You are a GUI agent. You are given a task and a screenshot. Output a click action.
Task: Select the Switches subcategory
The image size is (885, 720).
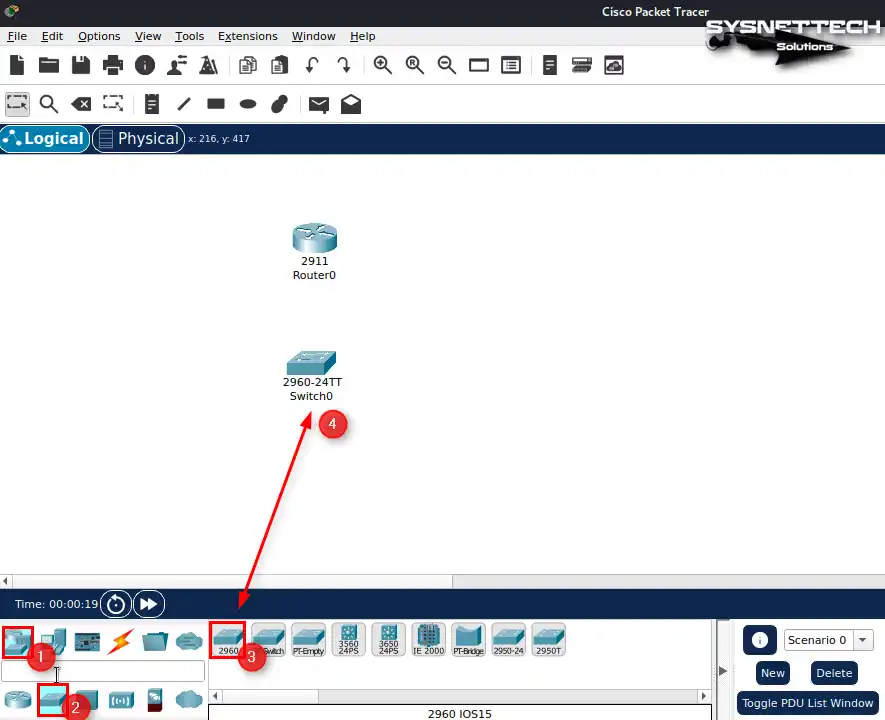[53, 700]
